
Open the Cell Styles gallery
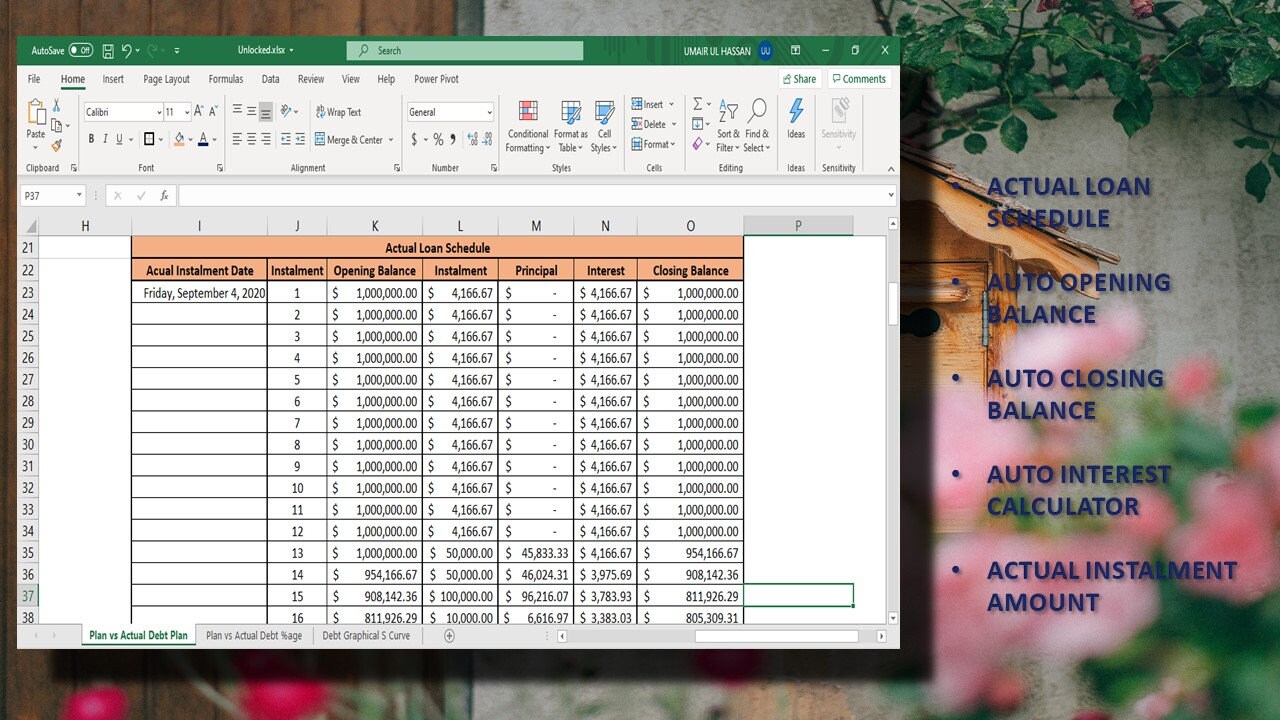(x=604, y=124)
